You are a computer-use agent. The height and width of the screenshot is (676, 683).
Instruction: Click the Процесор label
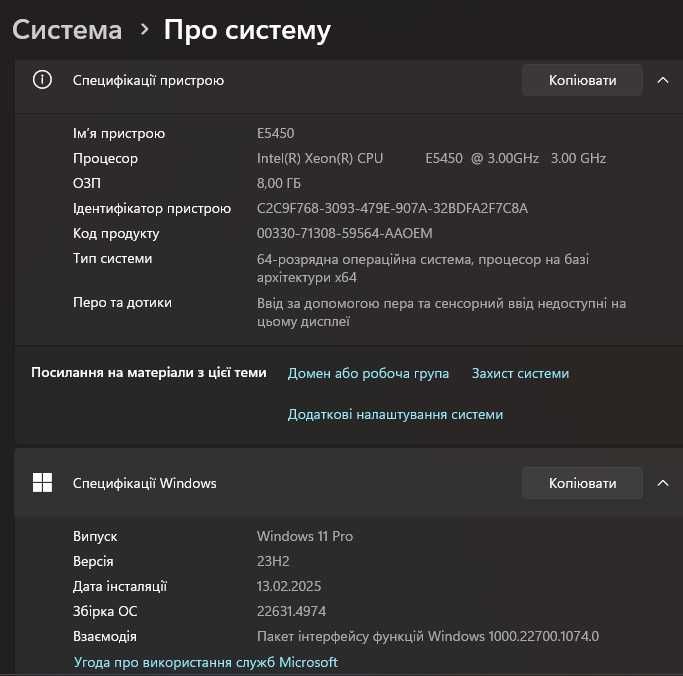coord(105,159)
